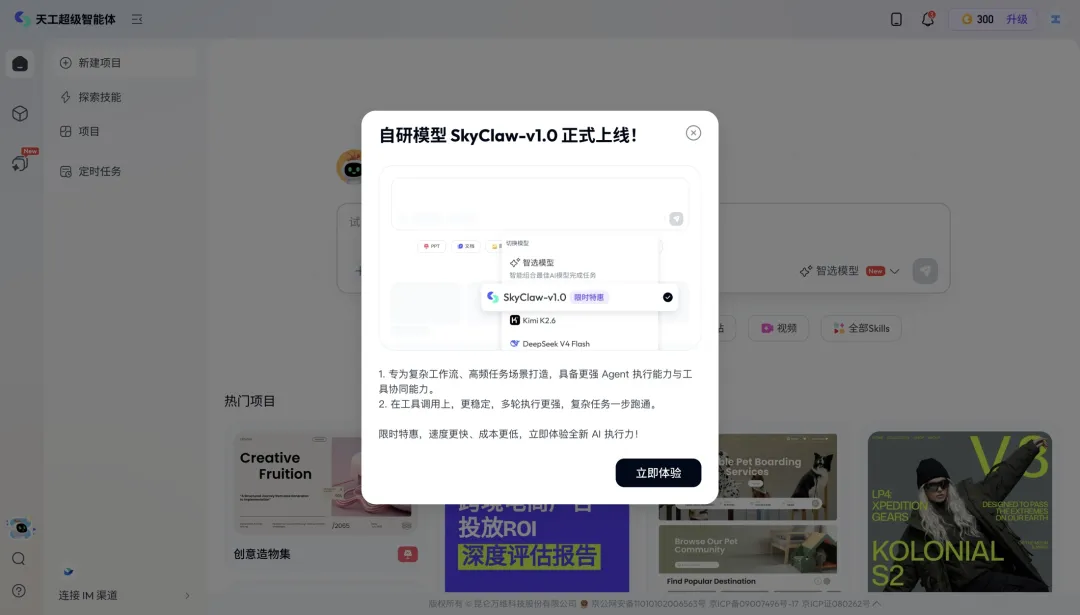Image resolution: width=1080 pixels, height=615 pixels.
Task: Select the home chat icon in the left rail
Action: click(x=20, y=64)
